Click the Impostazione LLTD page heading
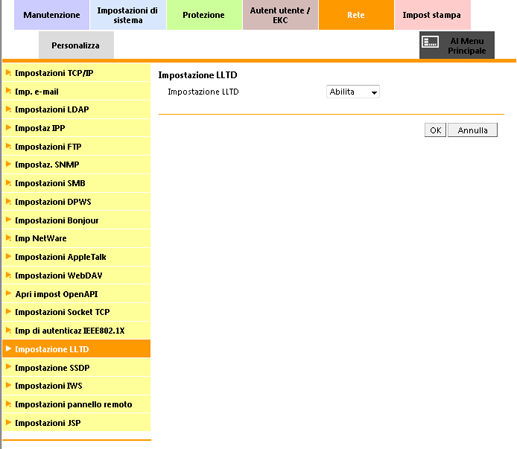 coord(198,75)
